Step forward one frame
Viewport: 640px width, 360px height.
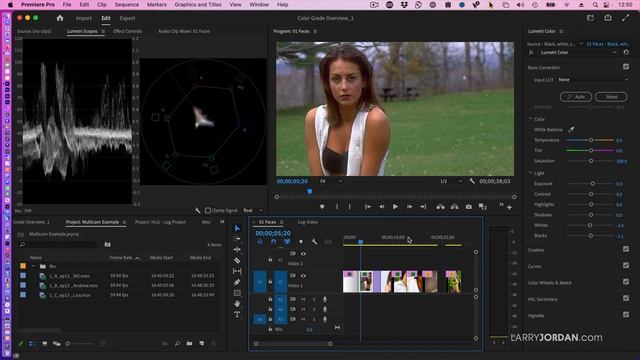409,207
